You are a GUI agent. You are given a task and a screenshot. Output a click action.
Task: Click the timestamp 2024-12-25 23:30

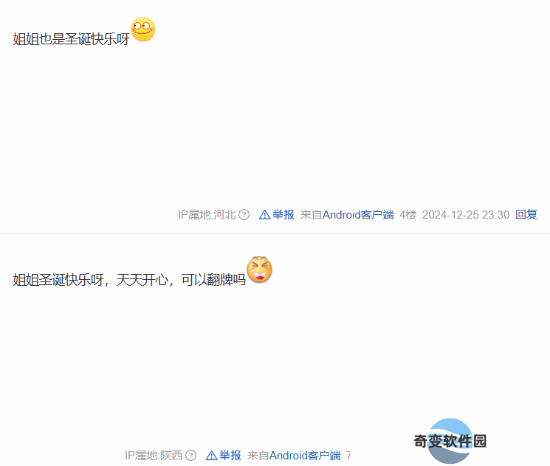[x=465, y=215]
